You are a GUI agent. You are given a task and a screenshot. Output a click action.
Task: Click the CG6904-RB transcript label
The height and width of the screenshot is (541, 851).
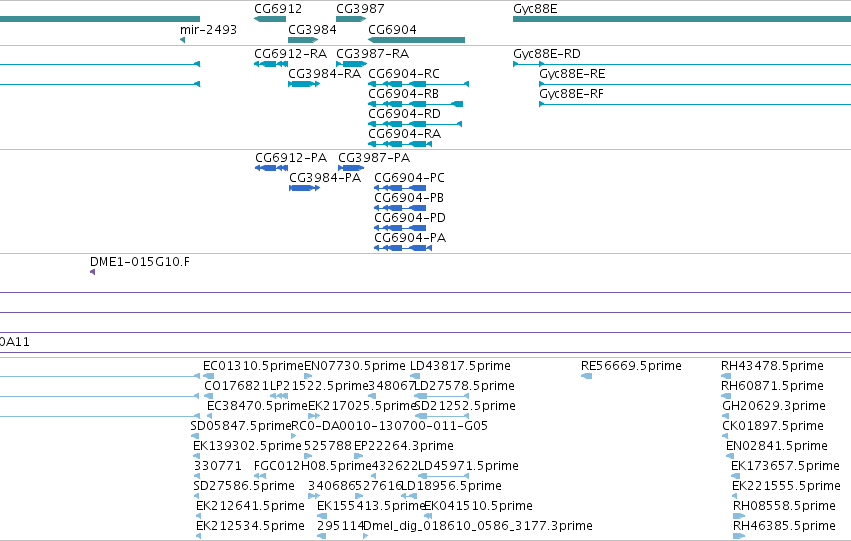pos(403,94)
